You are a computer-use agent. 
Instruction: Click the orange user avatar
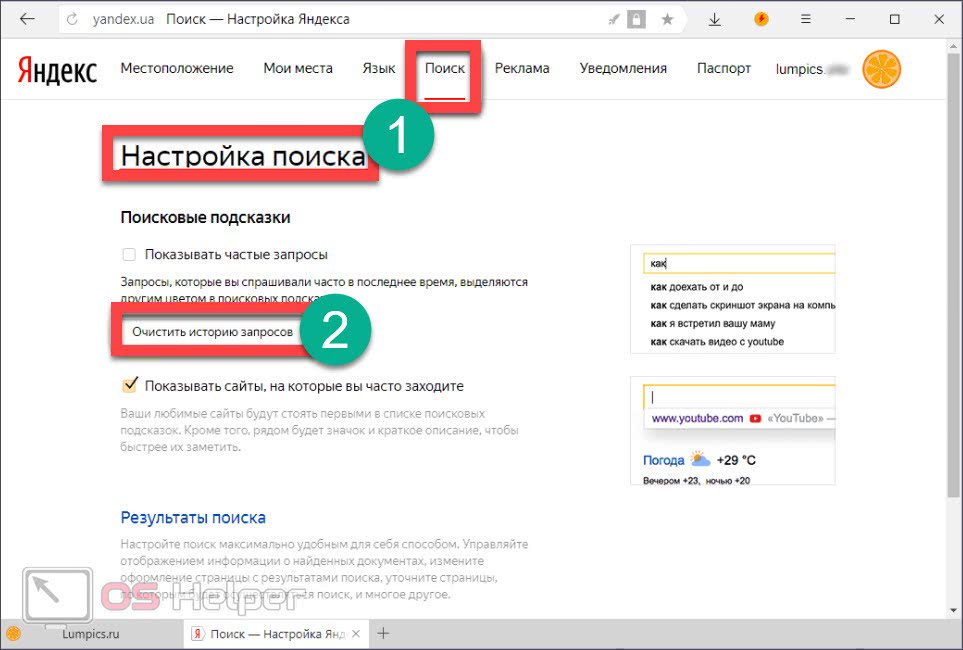click(x=881, y=69)
